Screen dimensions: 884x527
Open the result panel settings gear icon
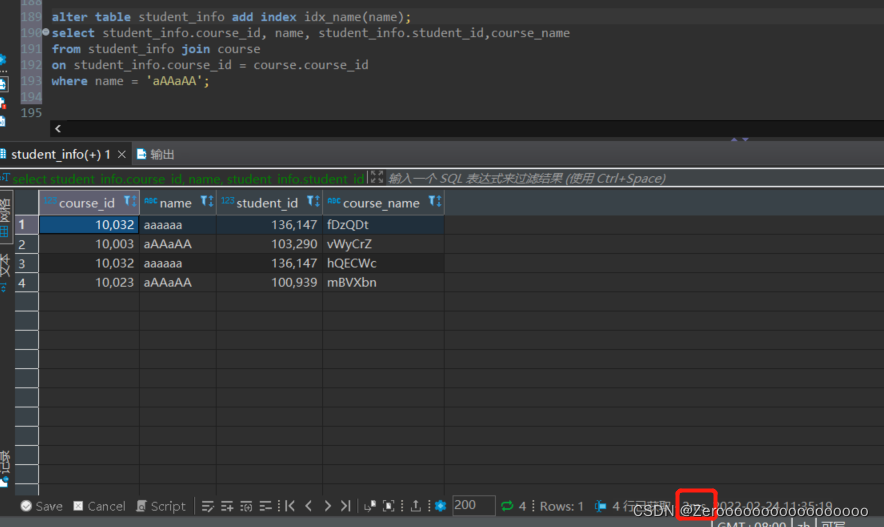coord(439,506)
